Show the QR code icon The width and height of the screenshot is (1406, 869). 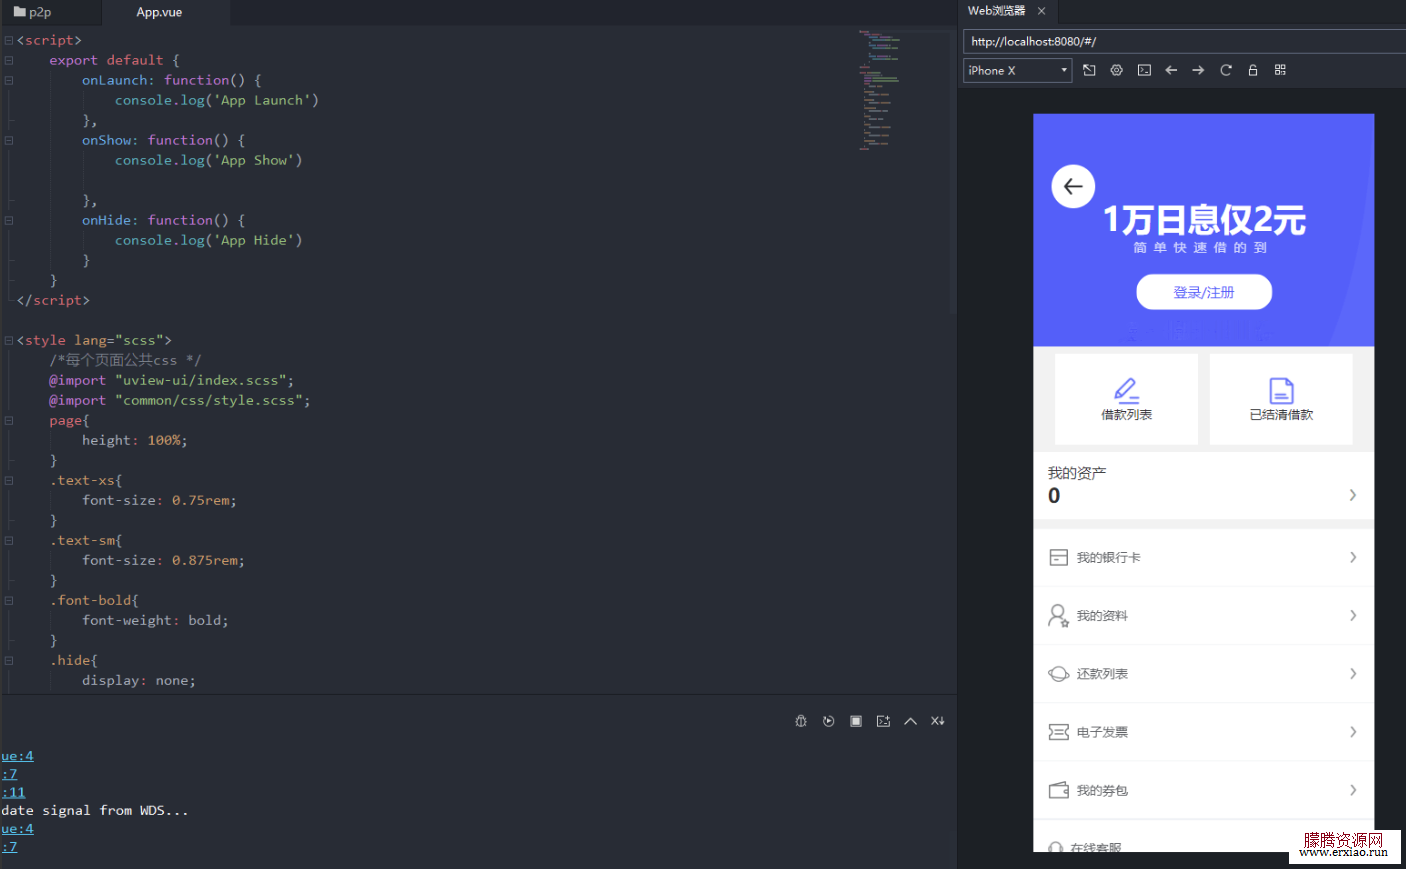pyautogui.click(x=1280, y=70)
